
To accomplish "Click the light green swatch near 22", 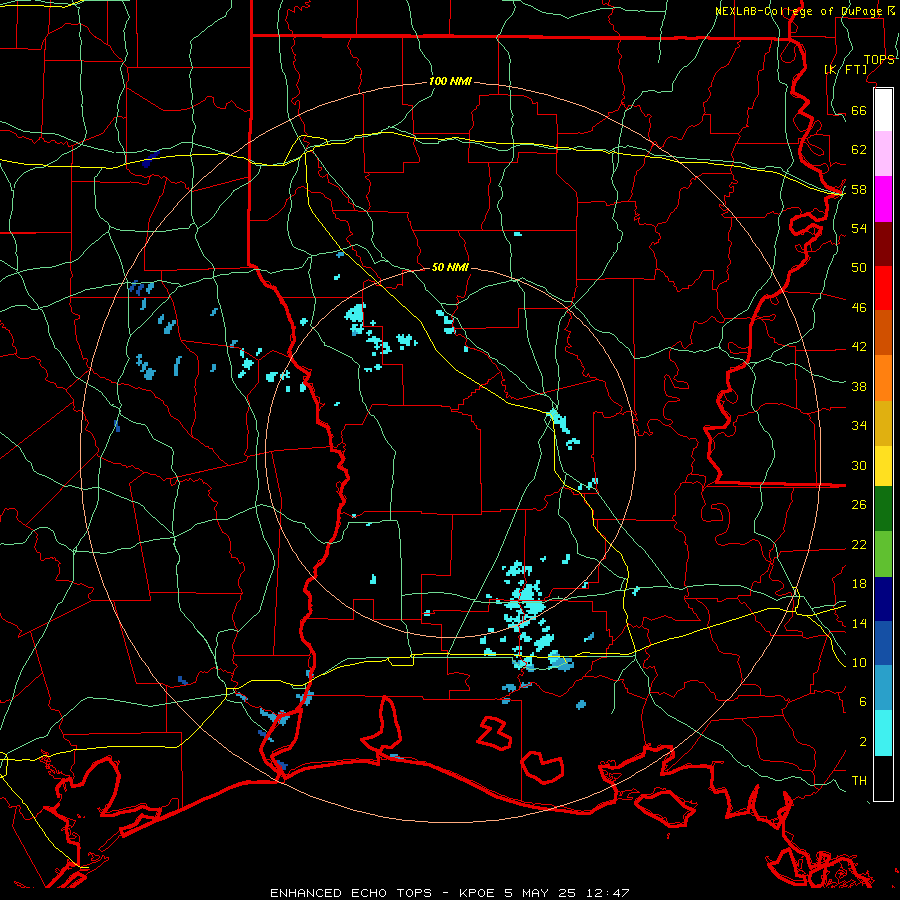I will [x=883, y=553].
